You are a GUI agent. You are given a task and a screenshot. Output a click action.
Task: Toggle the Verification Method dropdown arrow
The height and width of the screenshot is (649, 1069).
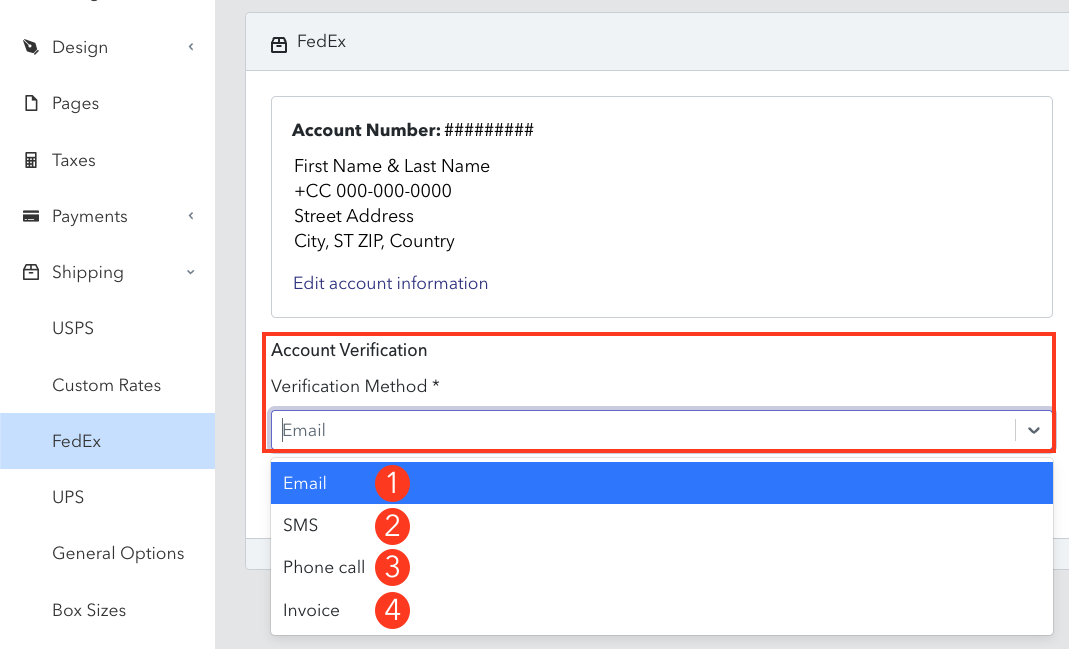pyautogui.click(x=1034, y=430)
